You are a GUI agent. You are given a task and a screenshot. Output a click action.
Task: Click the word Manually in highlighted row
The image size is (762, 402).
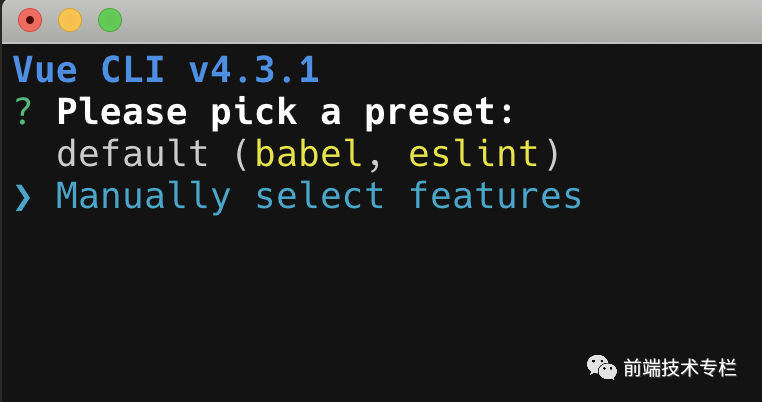(x=143, y=197)
